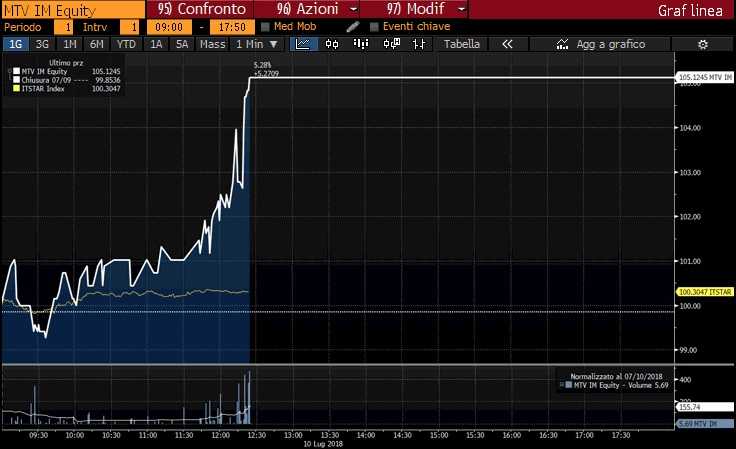Click Agg a grafico chart icon
Screen dimensions: 736x449
coord(562,44)
